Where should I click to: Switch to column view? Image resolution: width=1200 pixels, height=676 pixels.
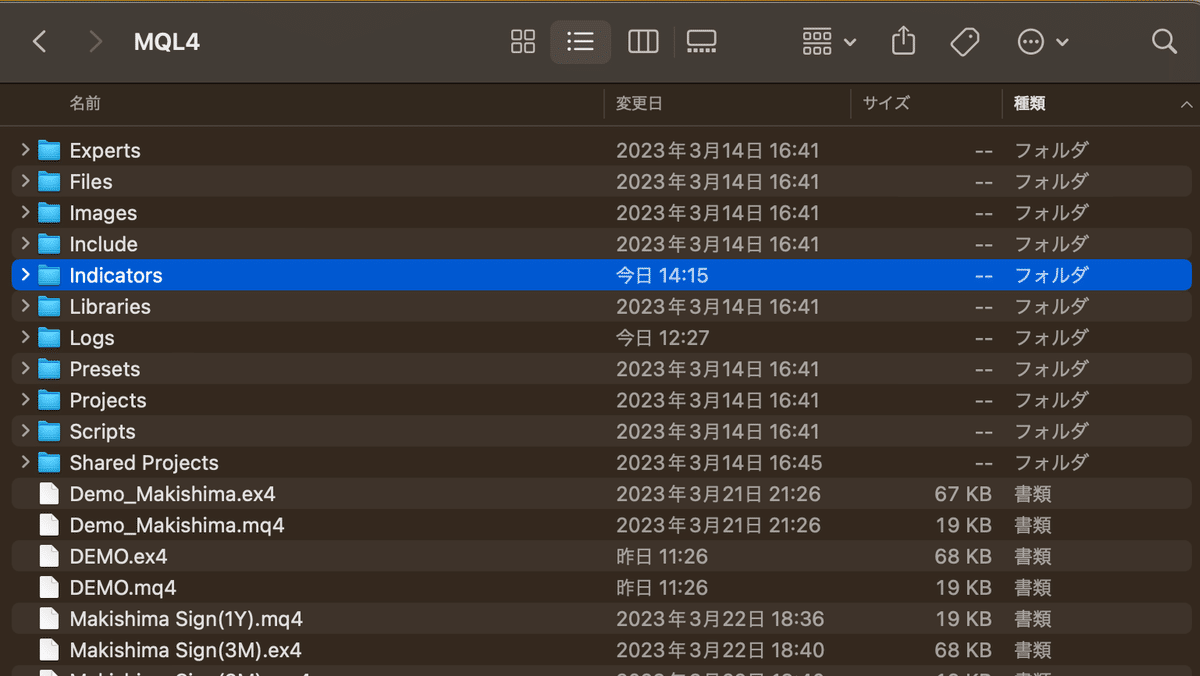click(x=643, y=42)
